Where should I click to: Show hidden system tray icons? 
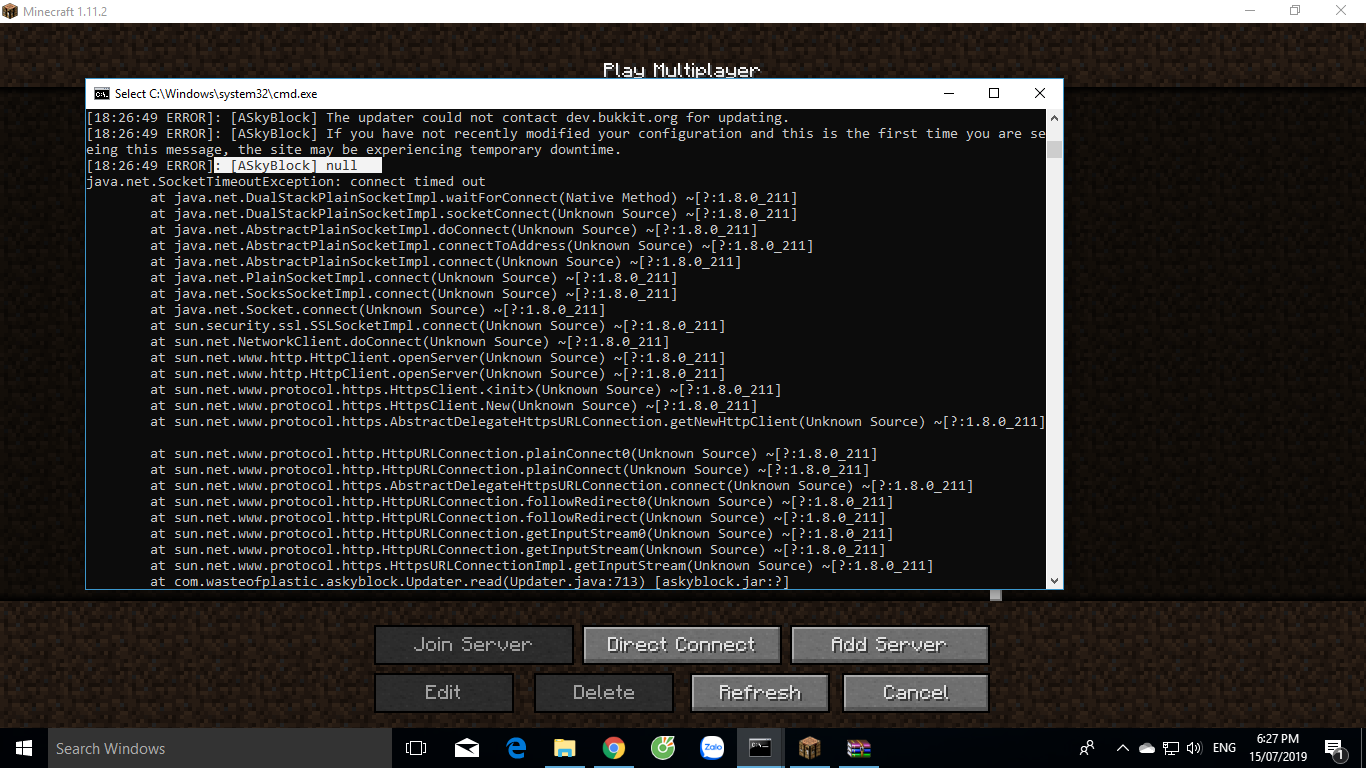click(1123, 748)
